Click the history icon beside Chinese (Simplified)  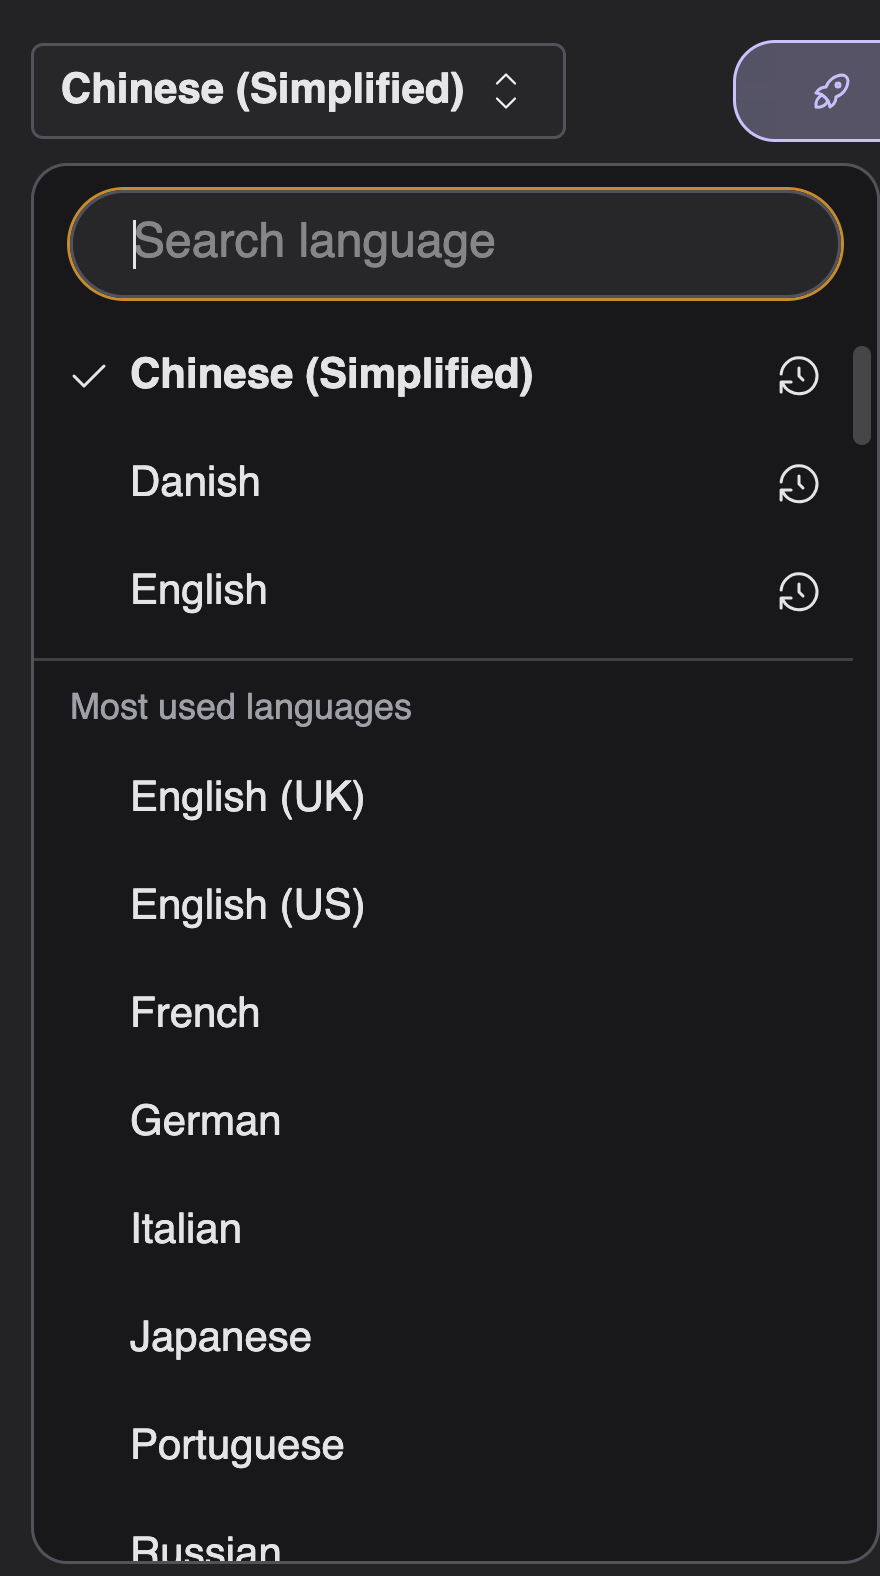coord(798,376)
